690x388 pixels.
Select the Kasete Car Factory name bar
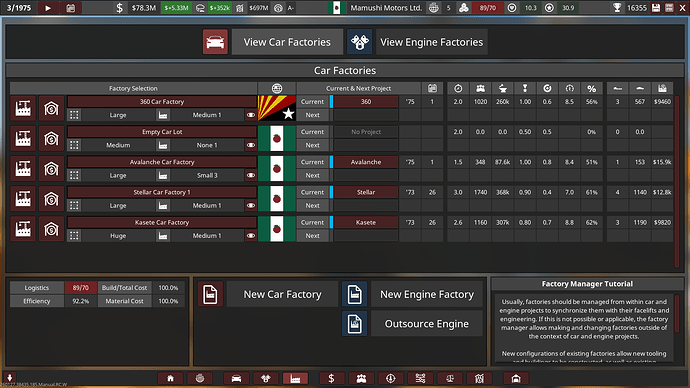[162, 223]
